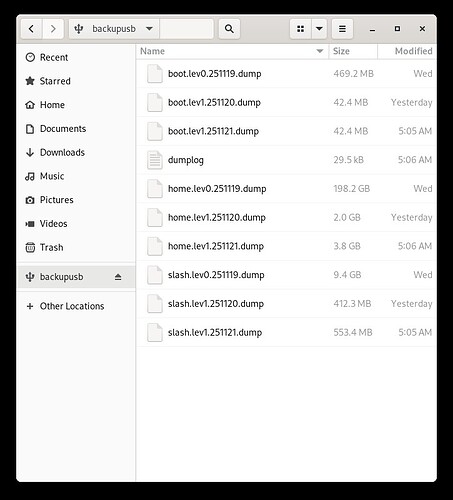Click the Home house icon in sidebar
The width and height of the screenshot is (453, 500).
[x=30, y=105]
